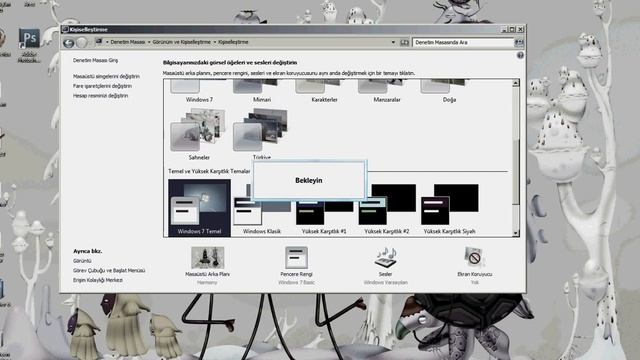Select the Doğa theme
The width and height of the screenshot is (640, 360).
pos(449,91)
